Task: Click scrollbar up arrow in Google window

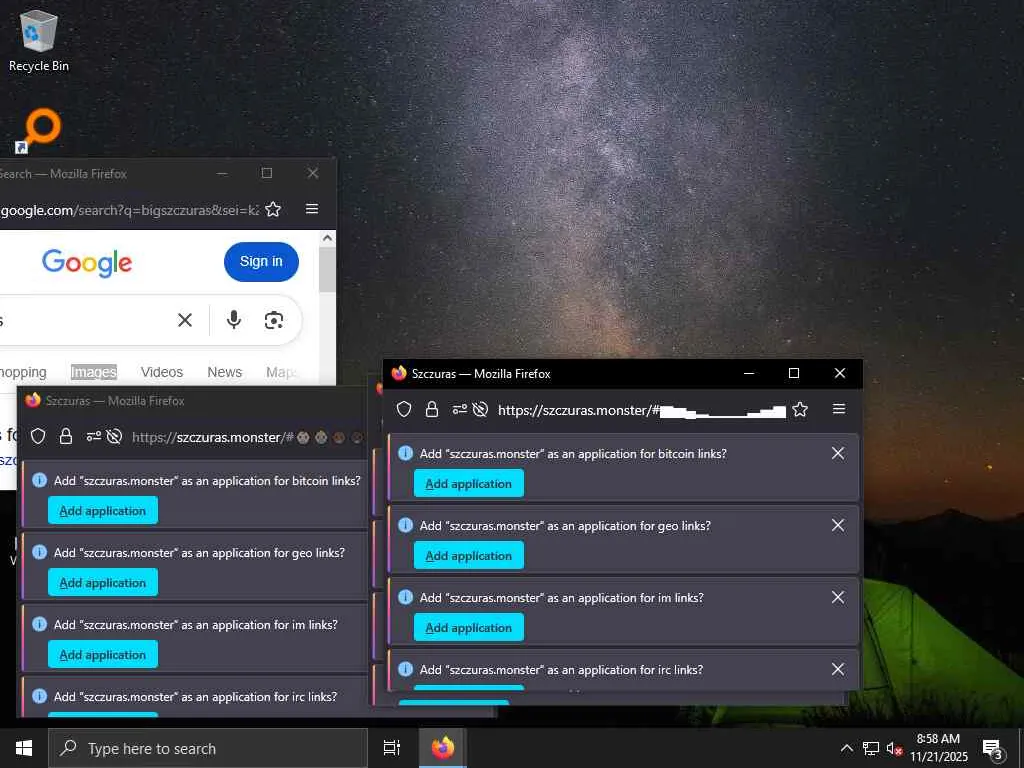Action: (327, 238)
